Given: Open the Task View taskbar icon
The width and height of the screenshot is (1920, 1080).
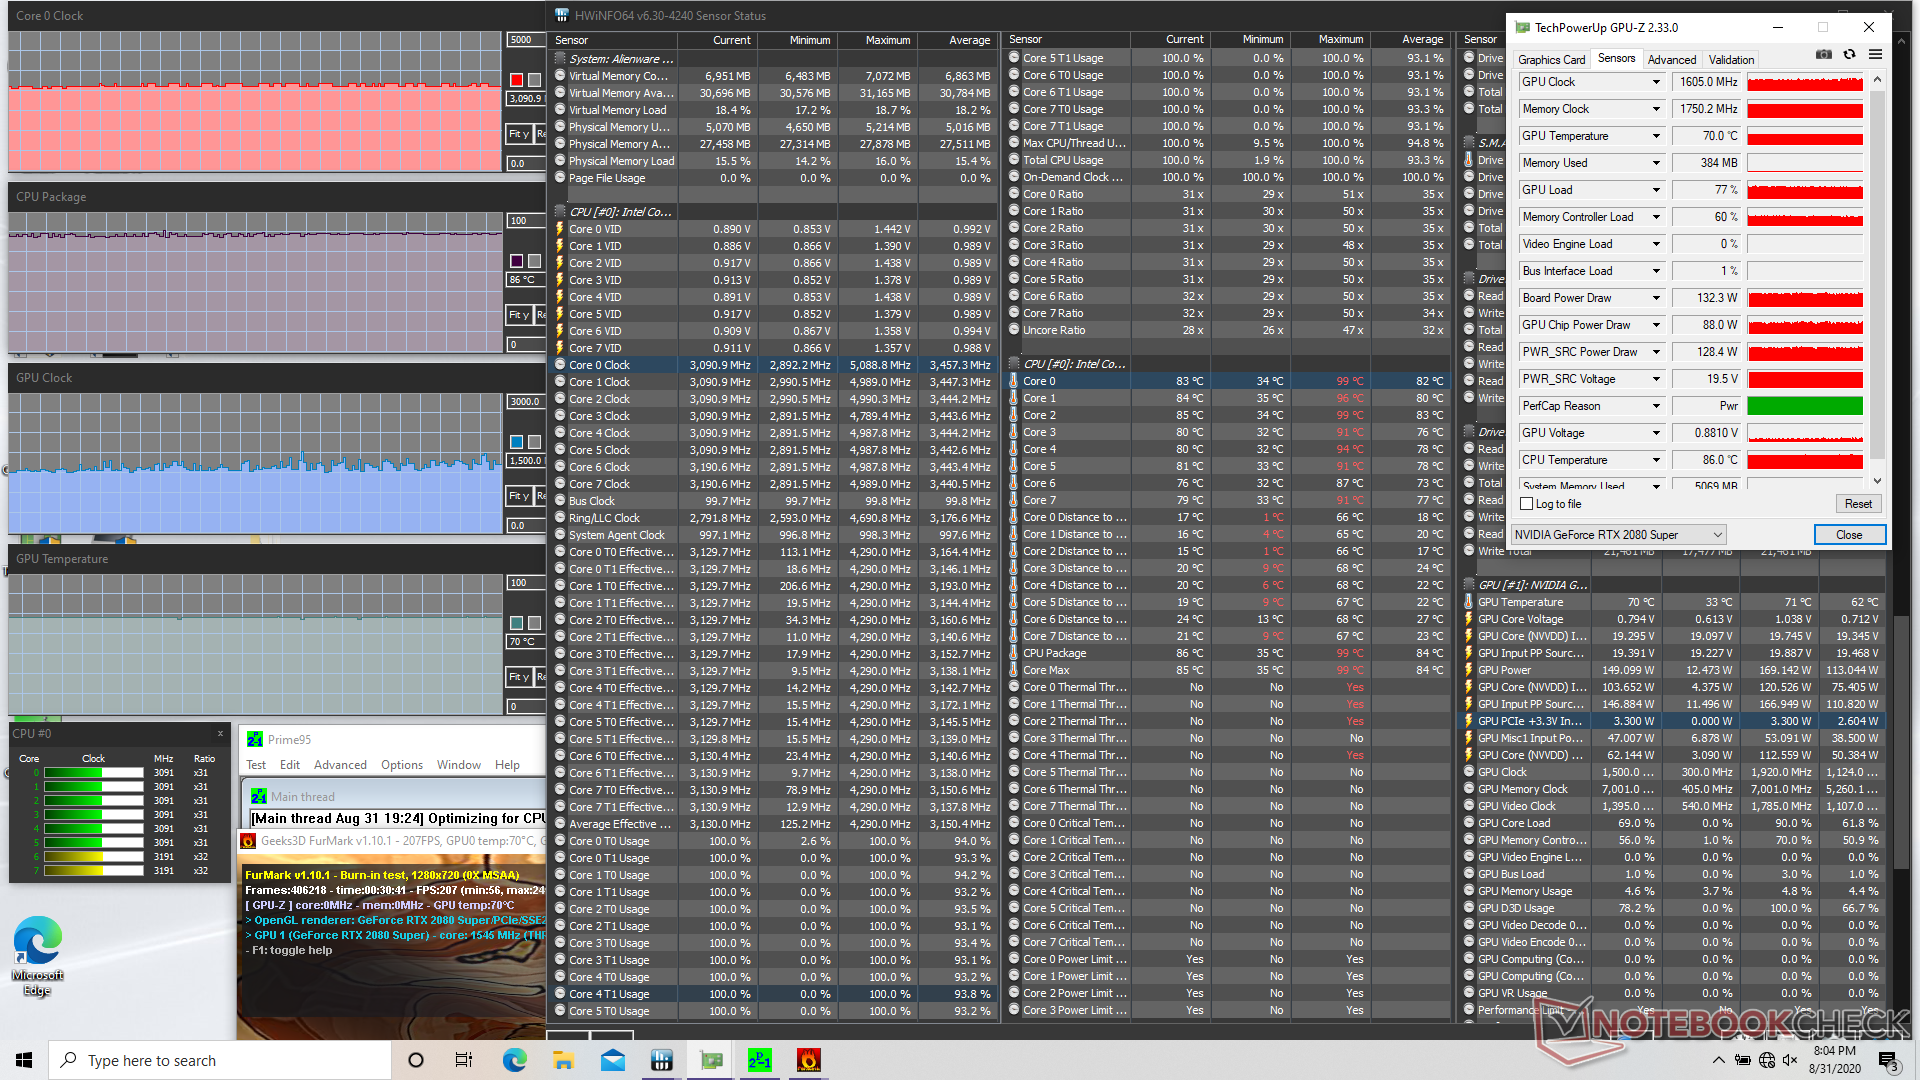Looking at the screenshot, I should (x=464, y=1060).
